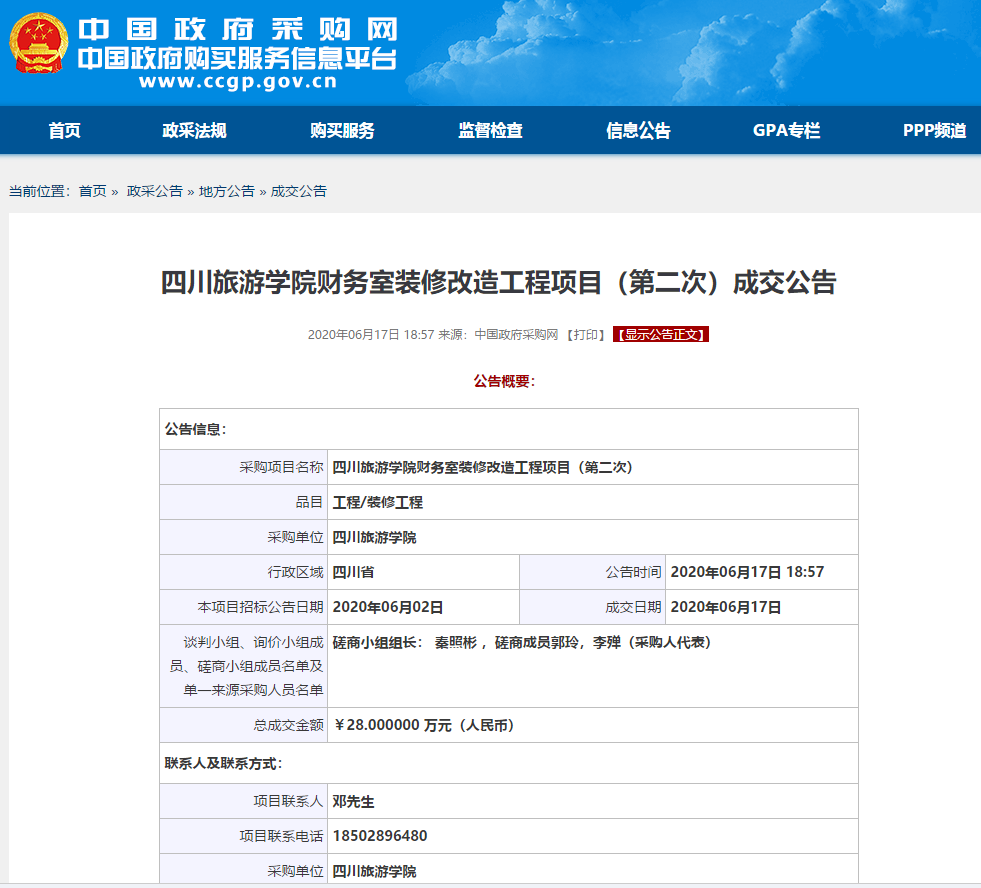
Task: Open the GPA专栏 navigation menu item
Action: (x=786, y=130)
